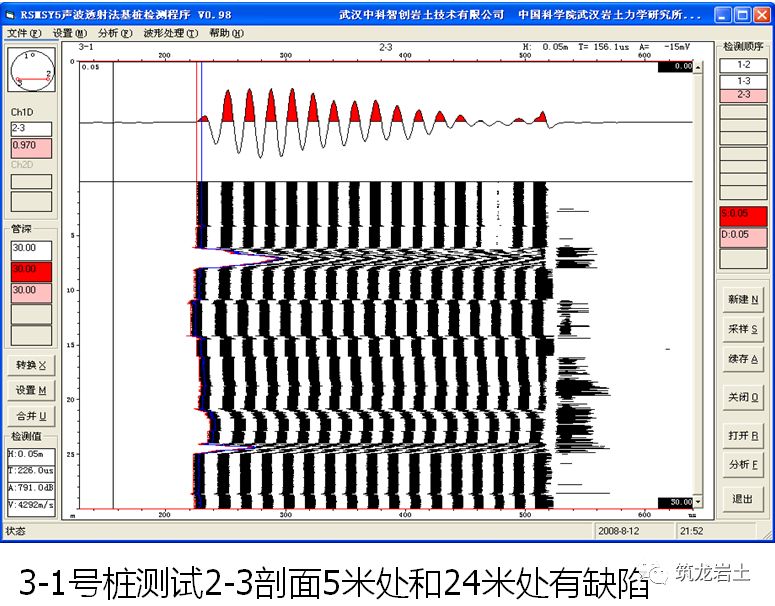The height and width of the screenshot is (606, 775).
Task: Open the 波形处理(T) menu
Action: pos(171,33)
